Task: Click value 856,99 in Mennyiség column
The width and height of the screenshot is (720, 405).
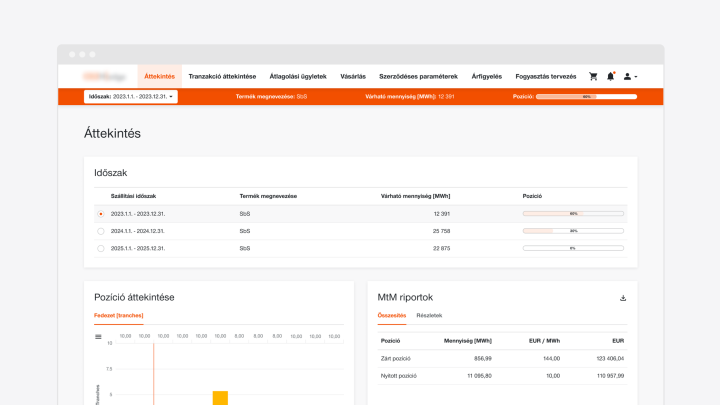Action: pyautogui.click(x=483, y=359)
